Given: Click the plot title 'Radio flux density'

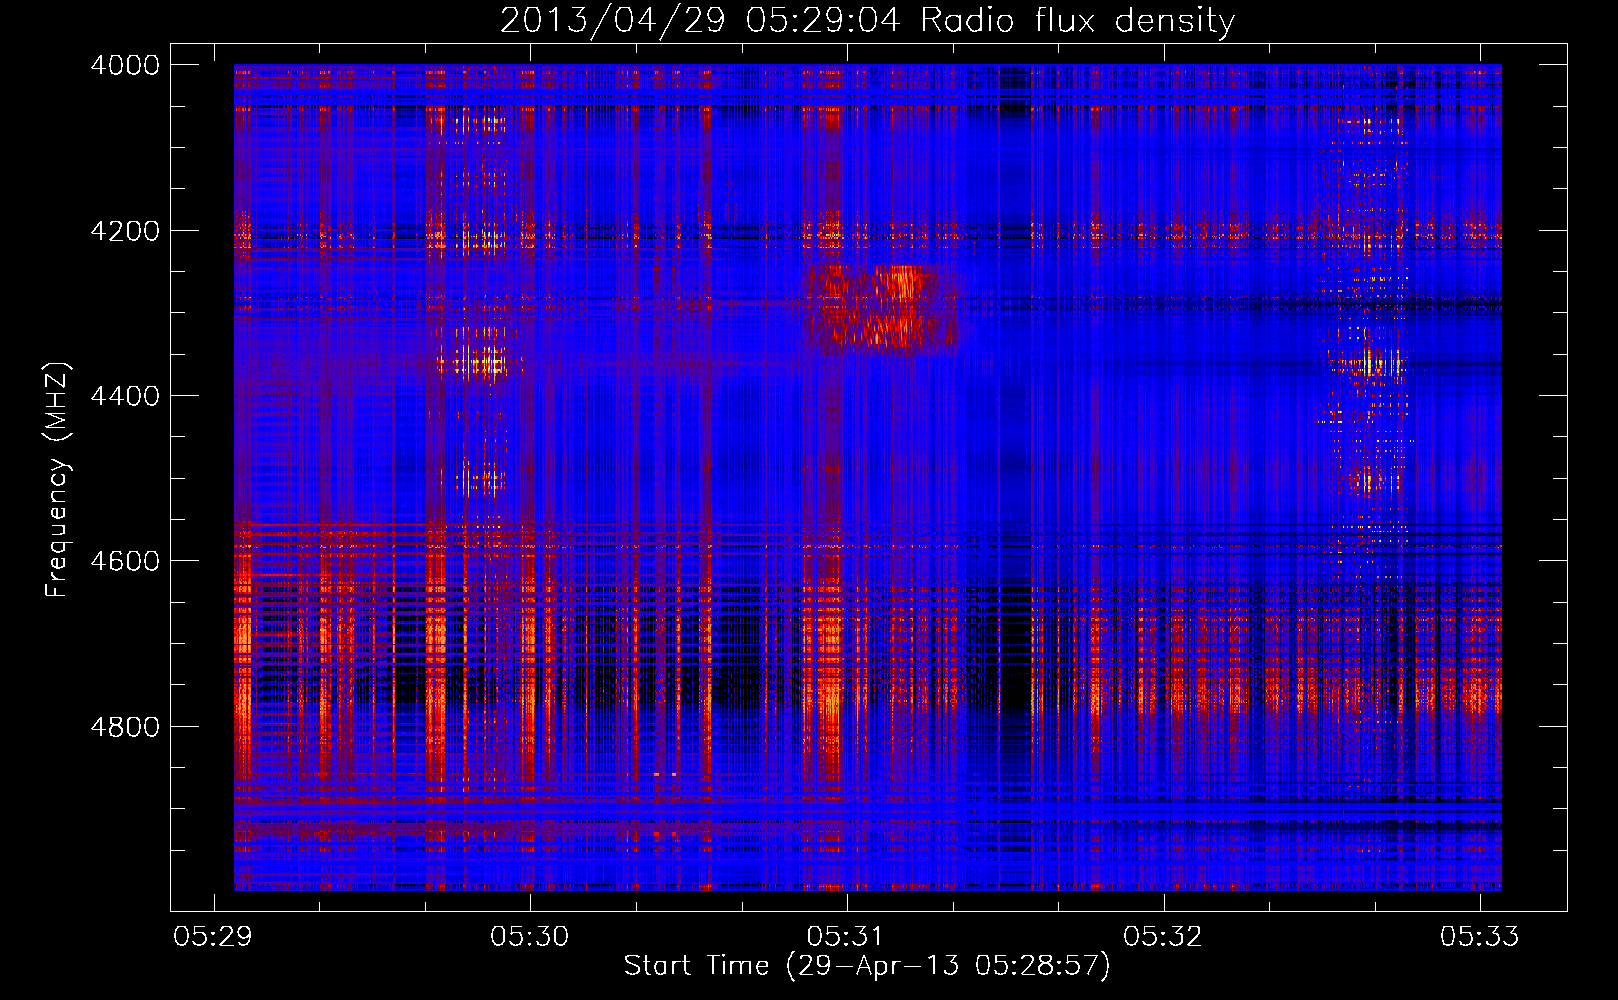Looking at the screenshot, I should tap(1078, 21).
